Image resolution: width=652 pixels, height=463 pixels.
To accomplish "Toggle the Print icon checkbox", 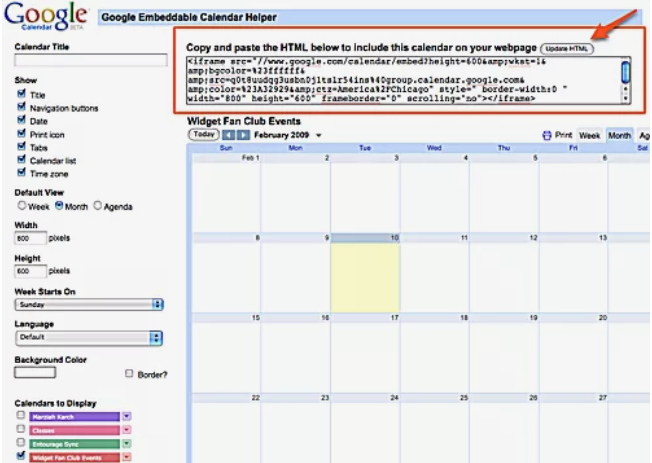I will (x=21, y=134).
